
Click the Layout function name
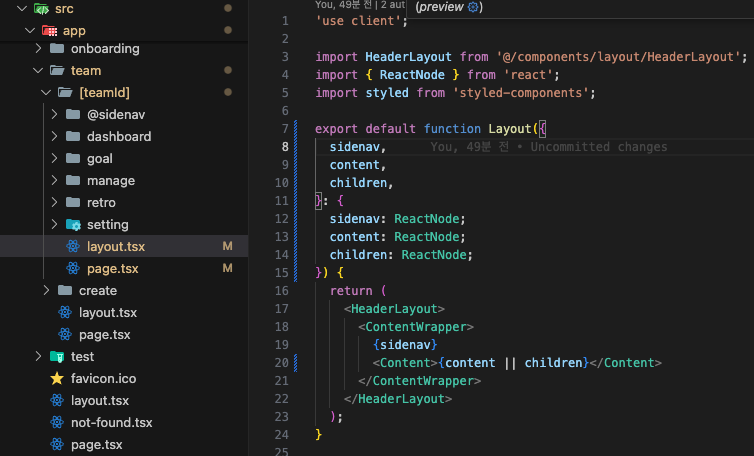coord(510,128)
